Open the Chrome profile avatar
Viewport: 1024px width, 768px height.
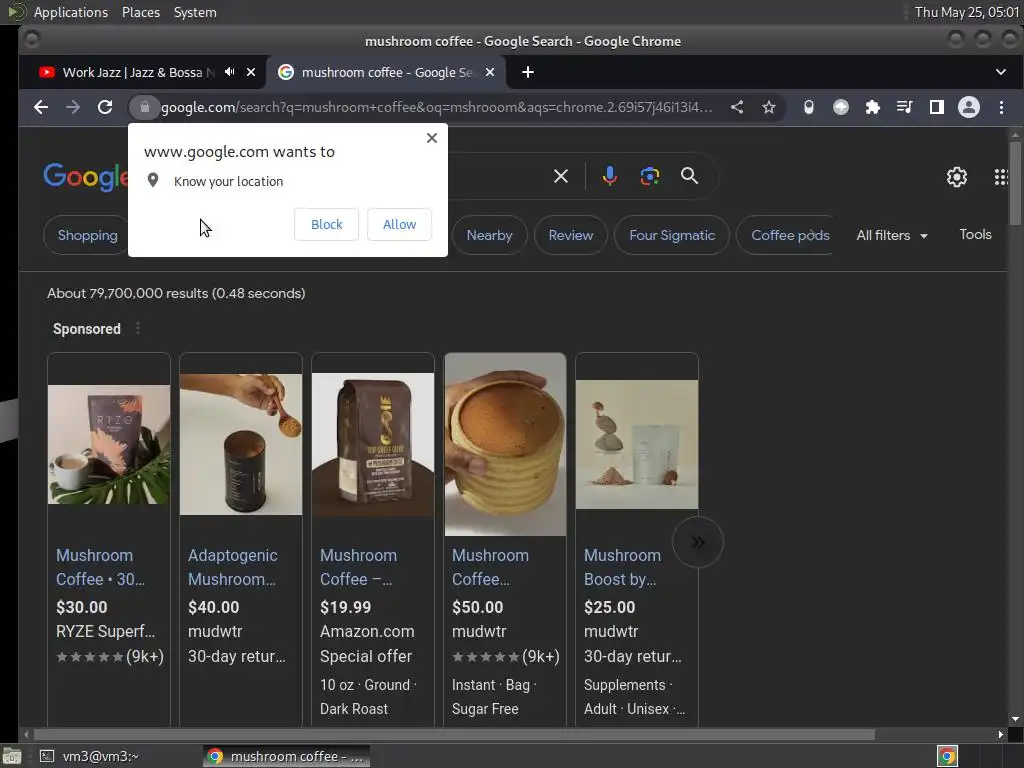tap(968, 107)
